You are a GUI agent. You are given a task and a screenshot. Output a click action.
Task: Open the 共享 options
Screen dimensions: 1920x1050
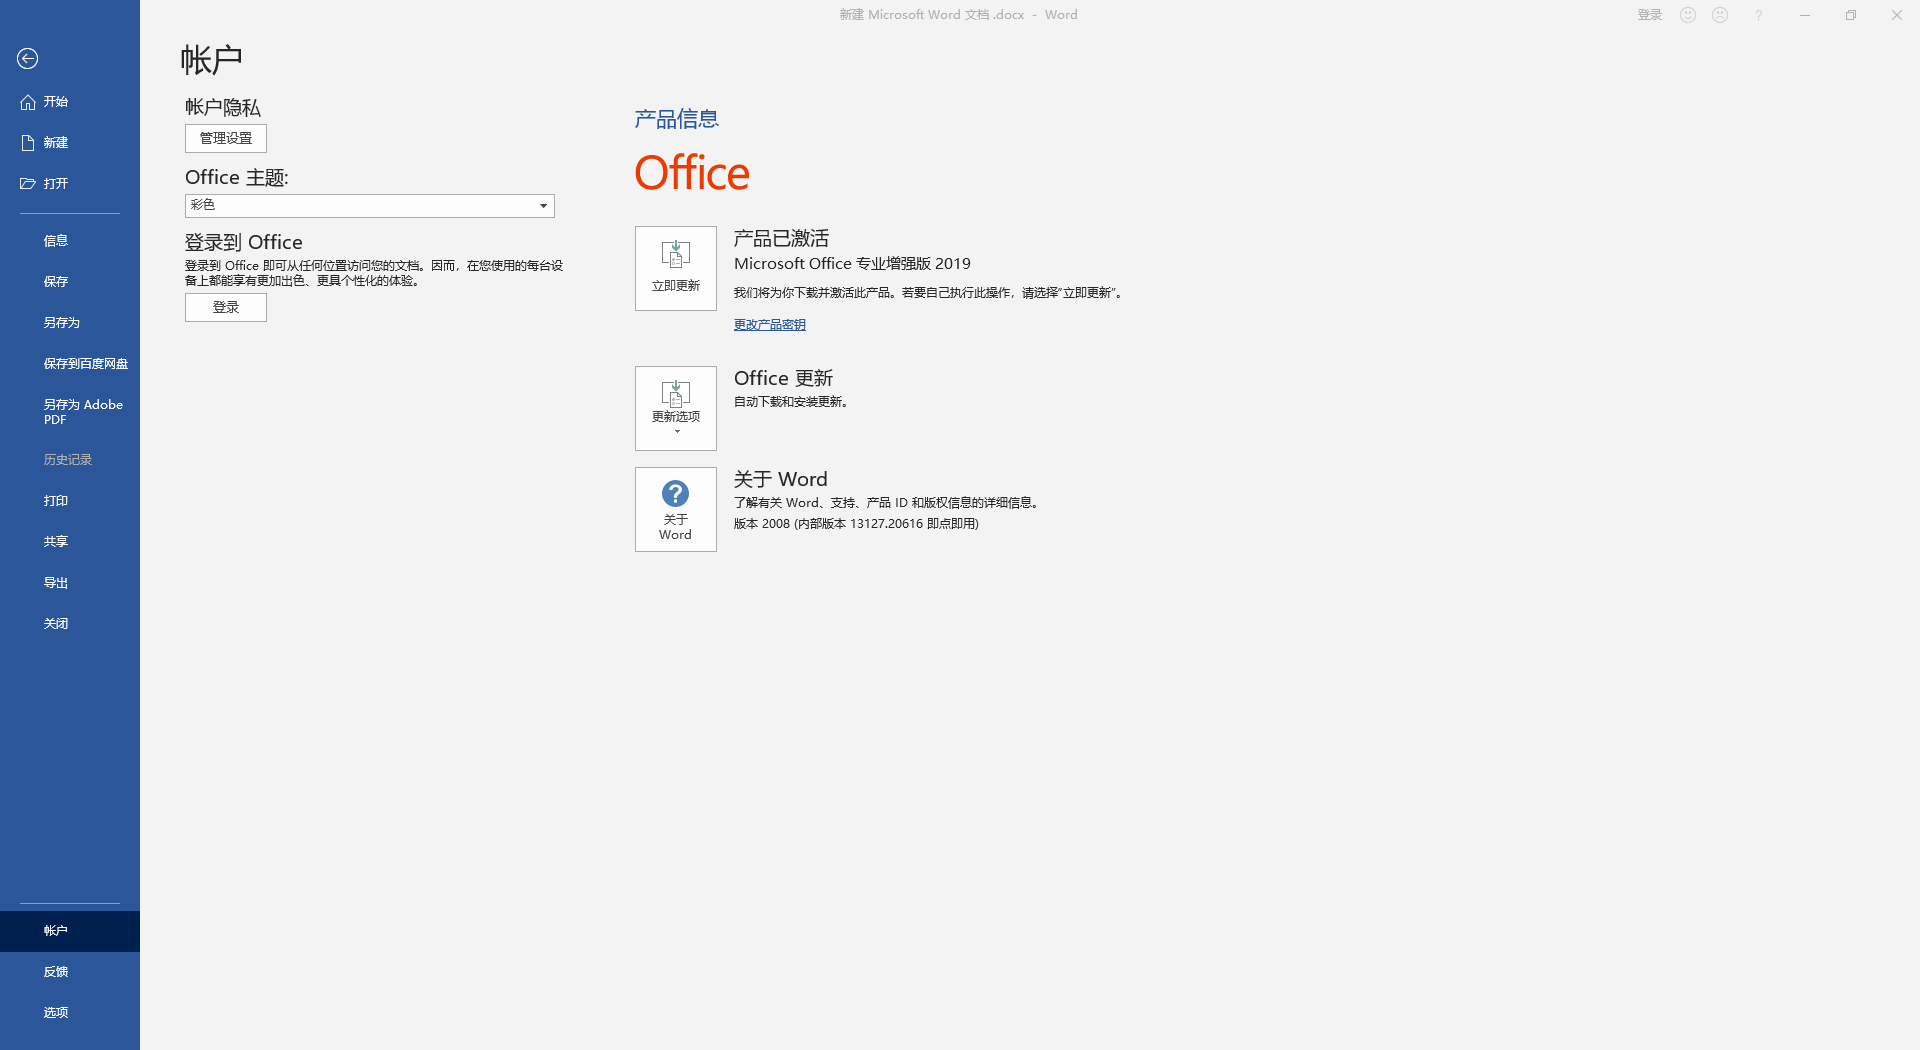[x=70, y=542]
